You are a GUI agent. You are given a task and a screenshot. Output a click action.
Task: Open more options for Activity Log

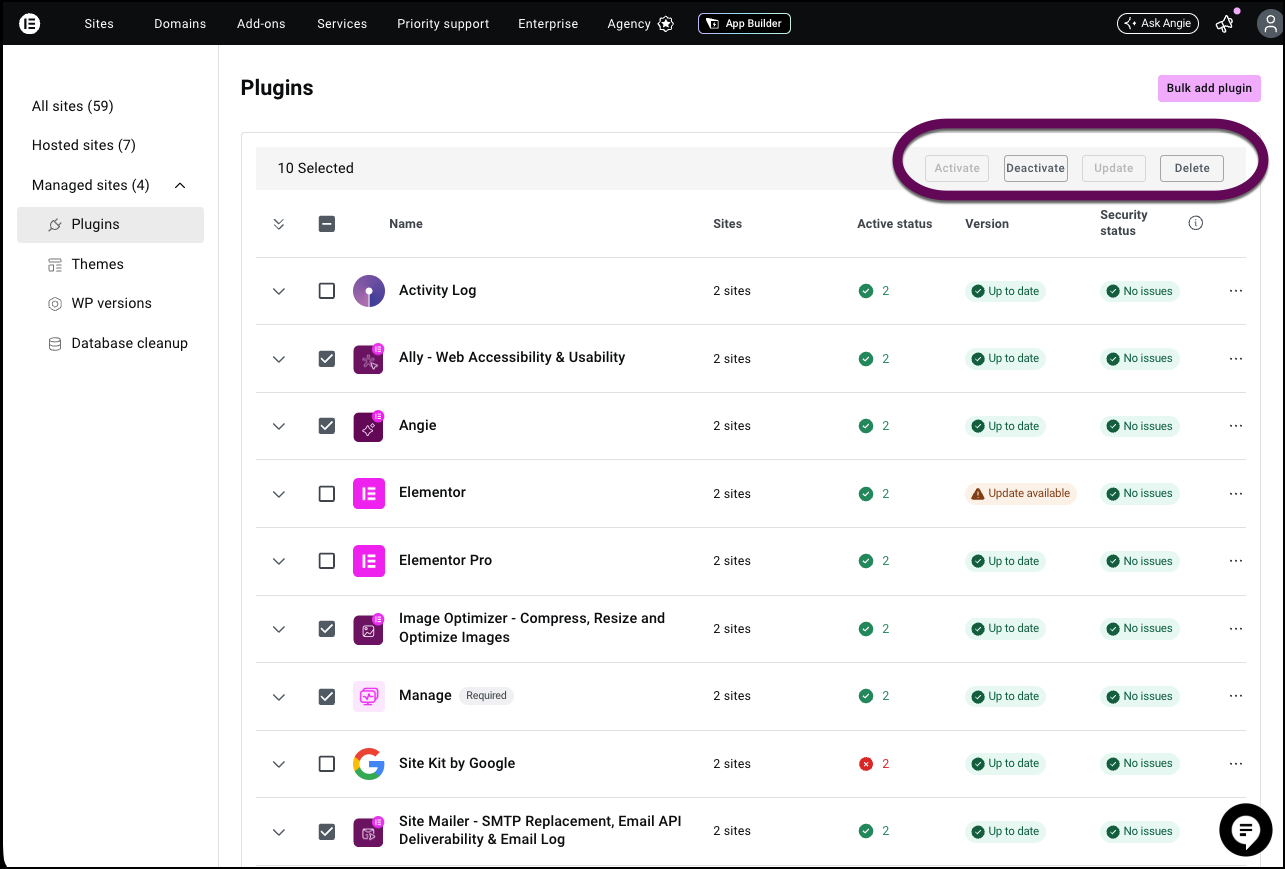point(1236,291)
